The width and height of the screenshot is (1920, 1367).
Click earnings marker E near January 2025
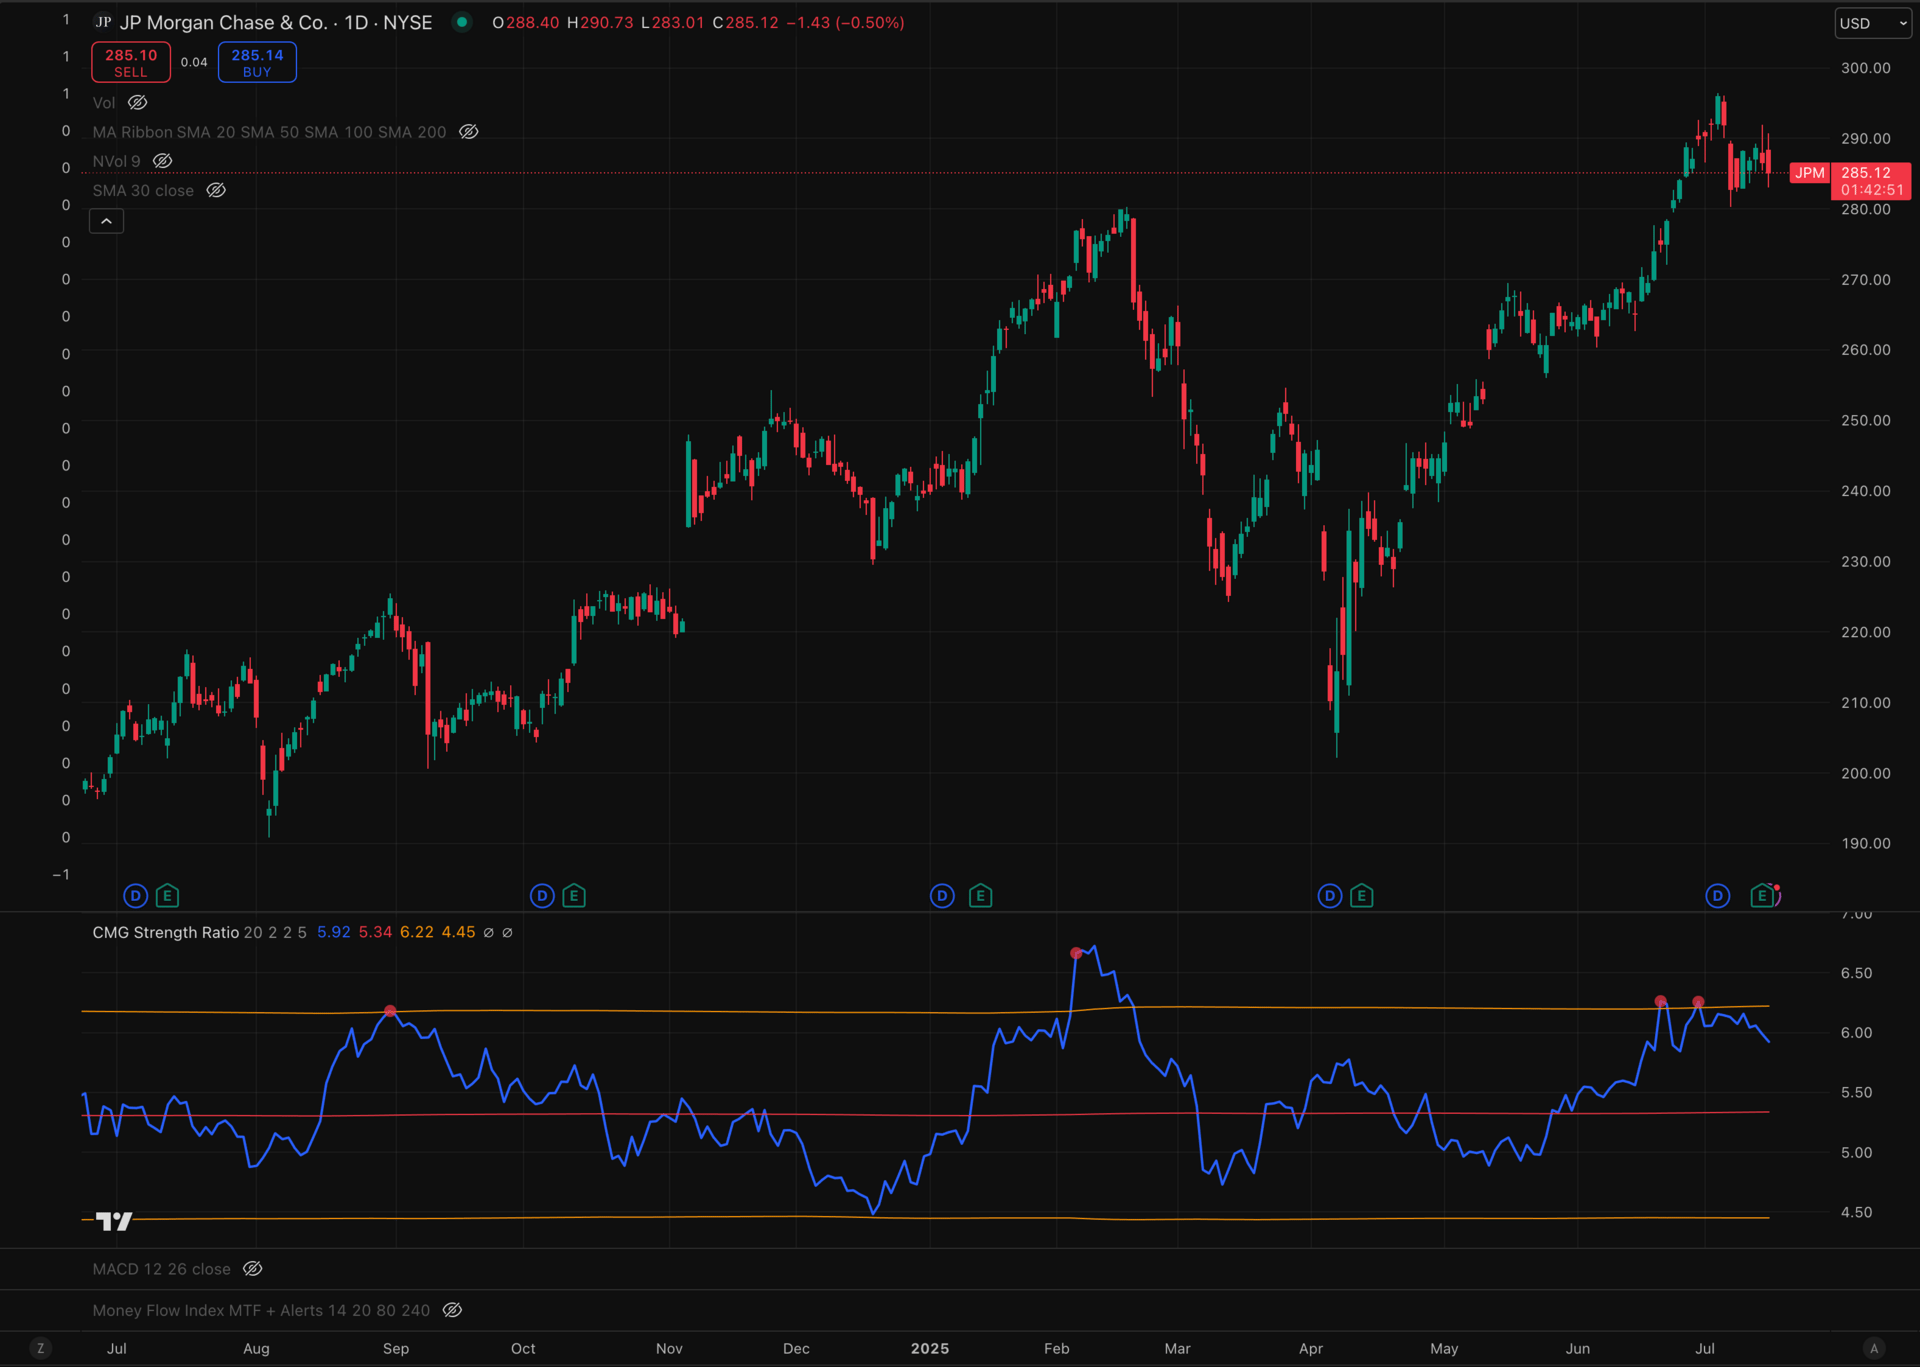click(x=981, y=896)
